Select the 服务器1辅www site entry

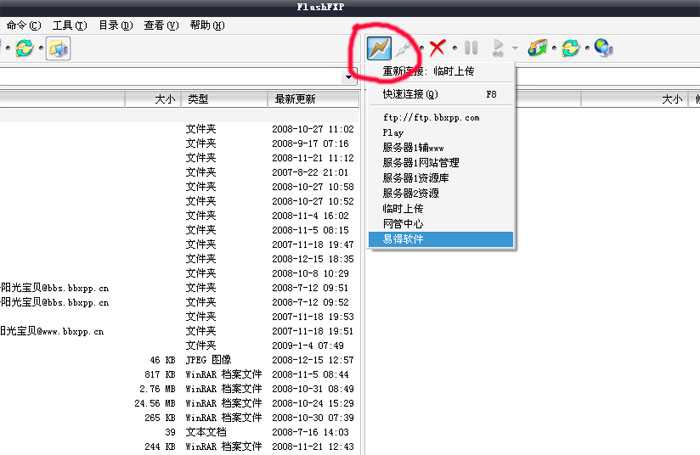(x=441, y=147)
